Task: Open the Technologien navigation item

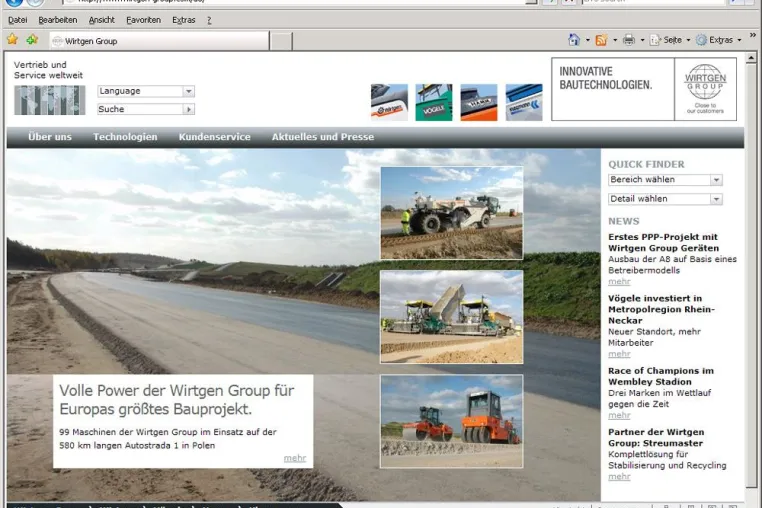Action: click(x=125, y=137)
